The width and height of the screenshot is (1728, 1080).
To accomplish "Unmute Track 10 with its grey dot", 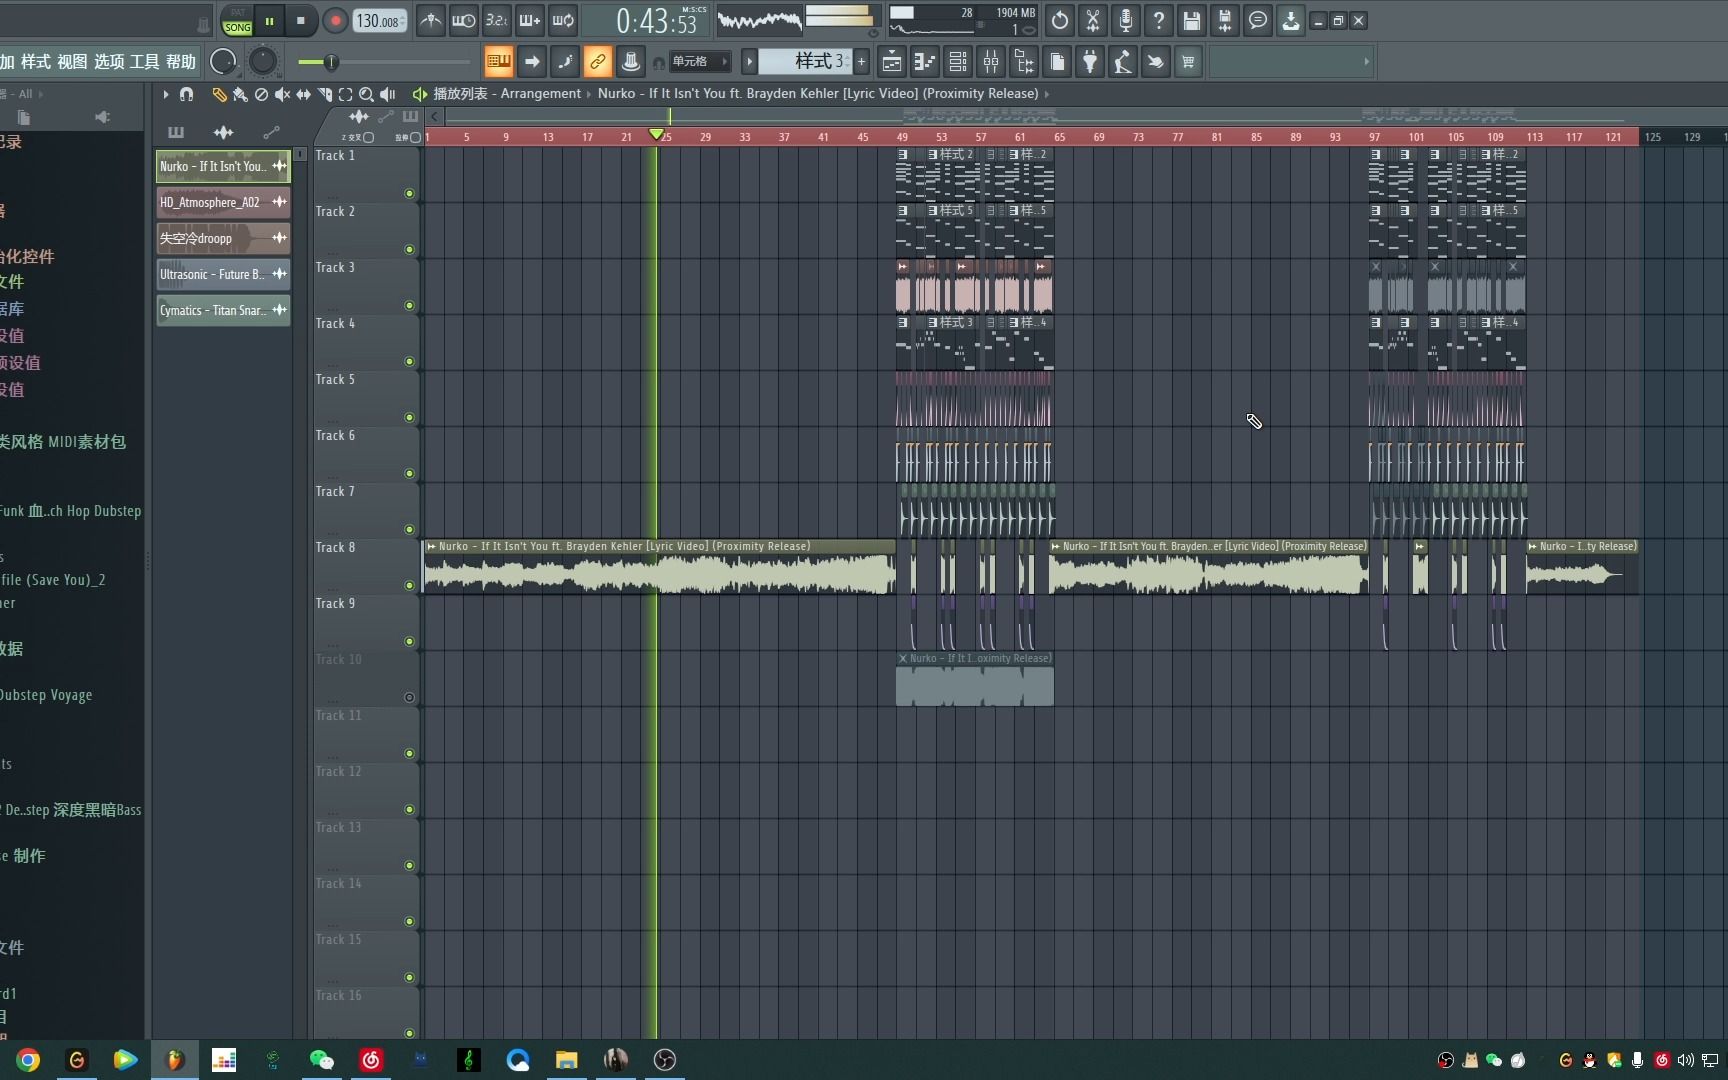I will pyautogui.click(x=409, y=697).
